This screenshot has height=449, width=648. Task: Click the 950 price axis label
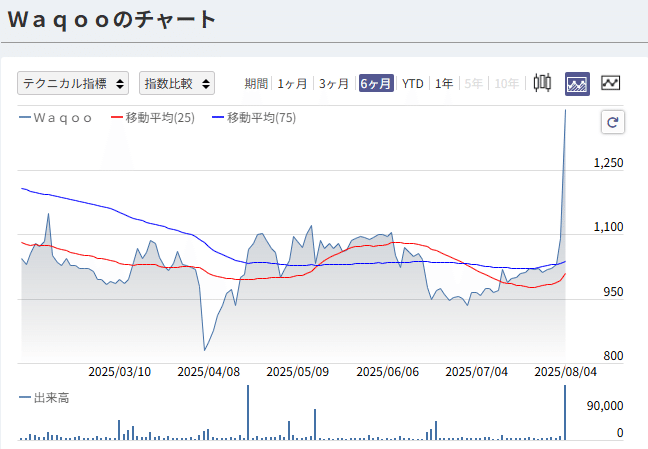click(x=613, y=292)
